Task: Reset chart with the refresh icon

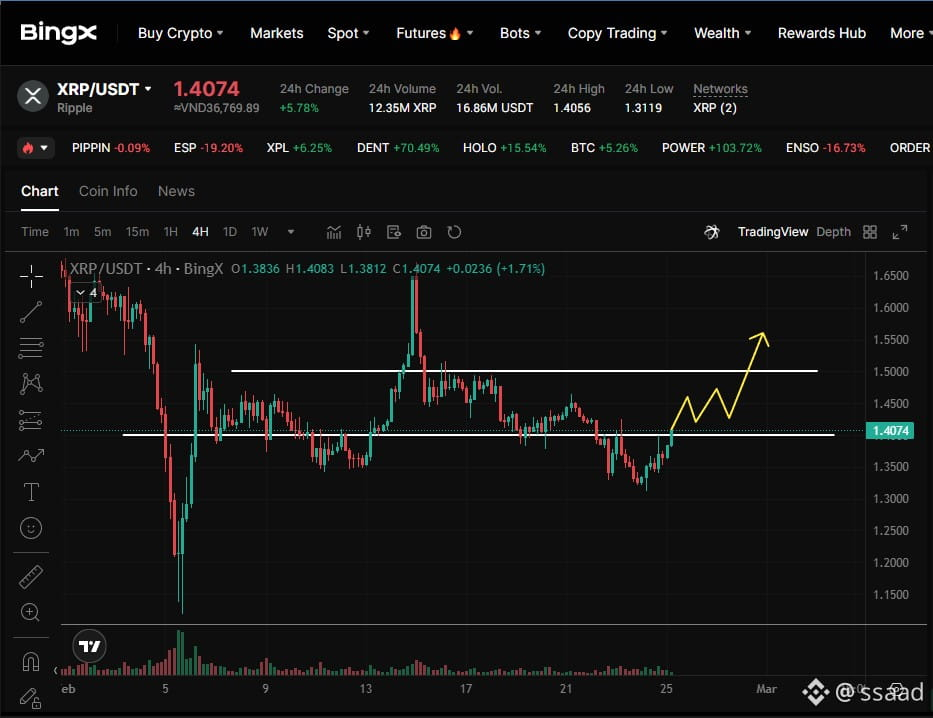Action: 454,232
